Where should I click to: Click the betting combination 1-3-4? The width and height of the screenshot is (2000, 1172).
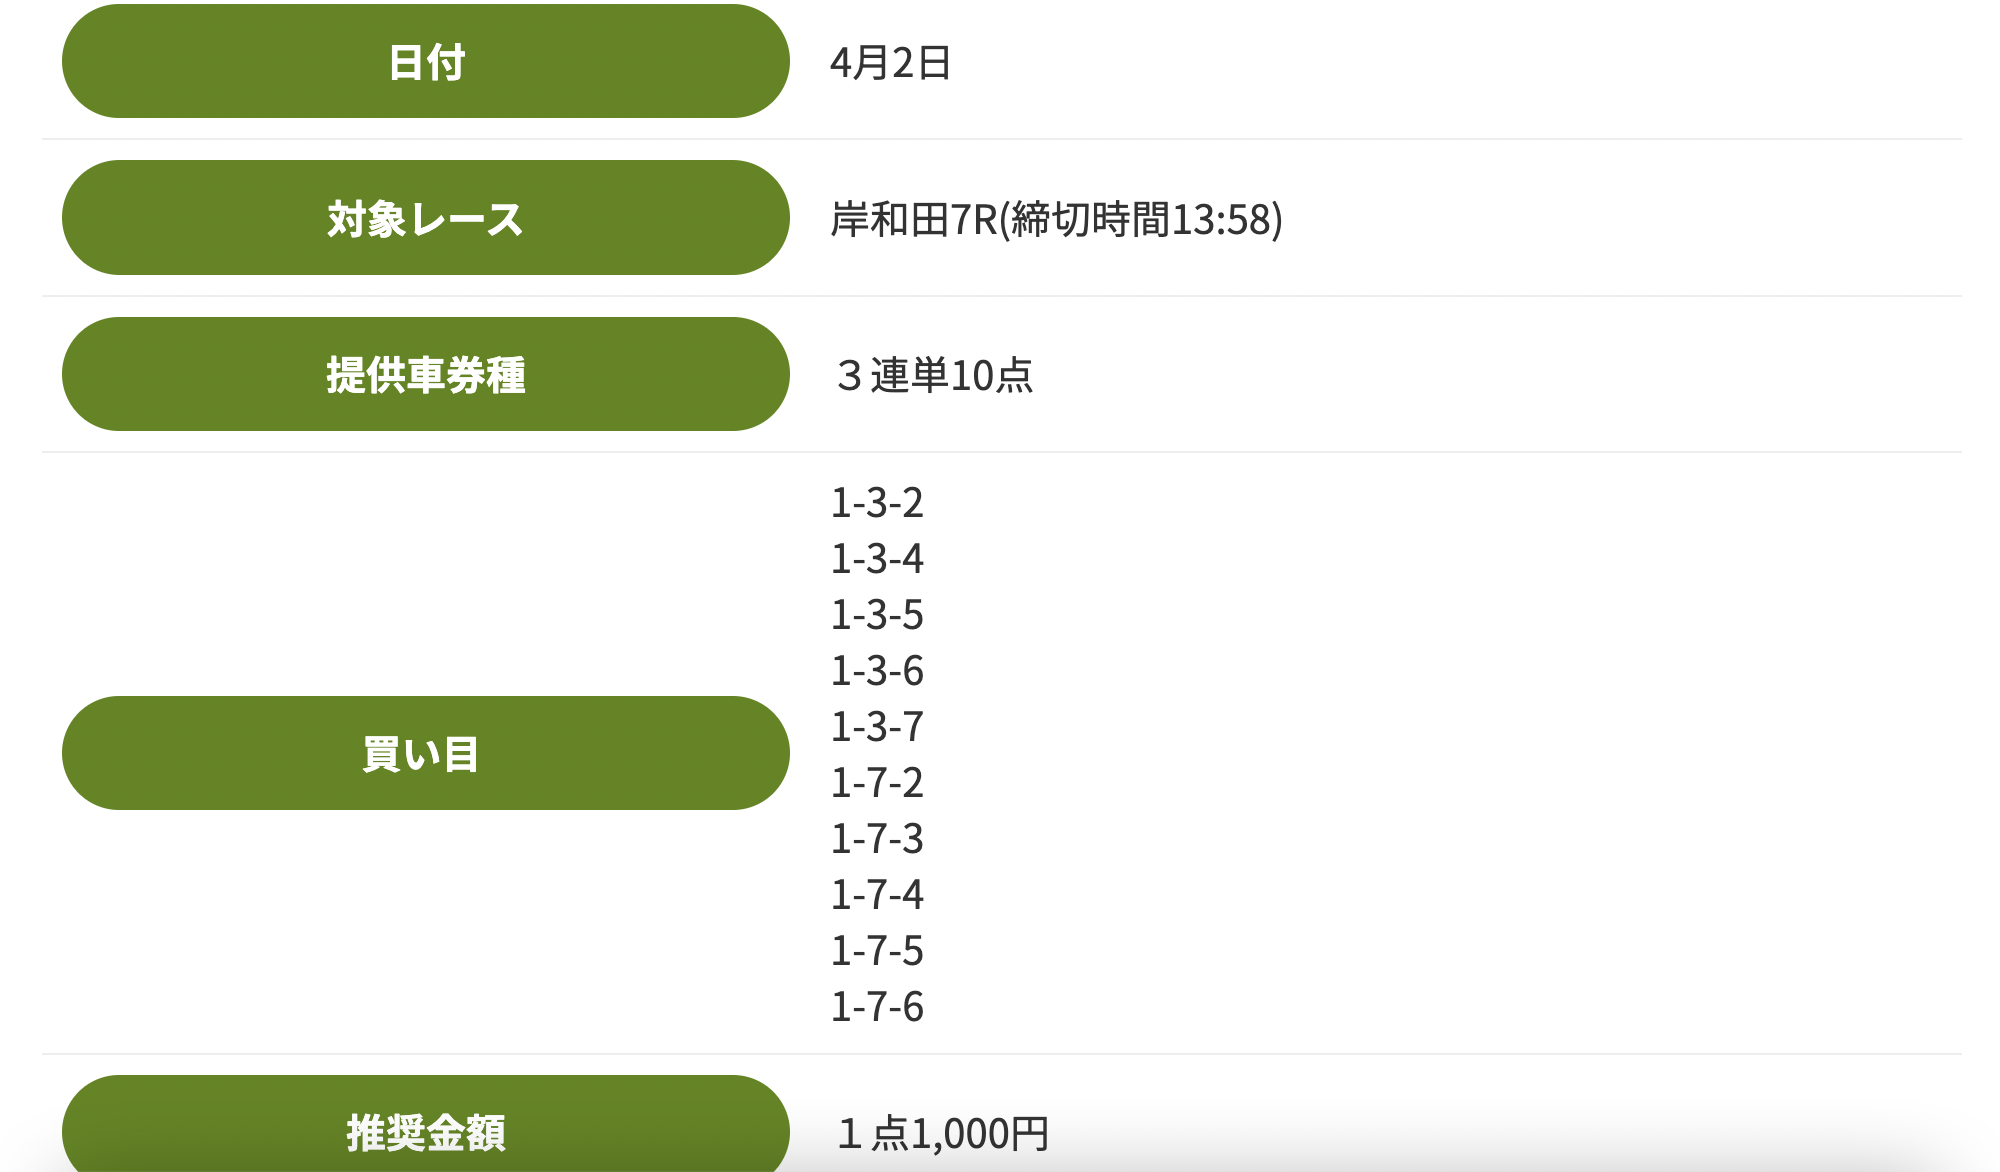(877, 559)
